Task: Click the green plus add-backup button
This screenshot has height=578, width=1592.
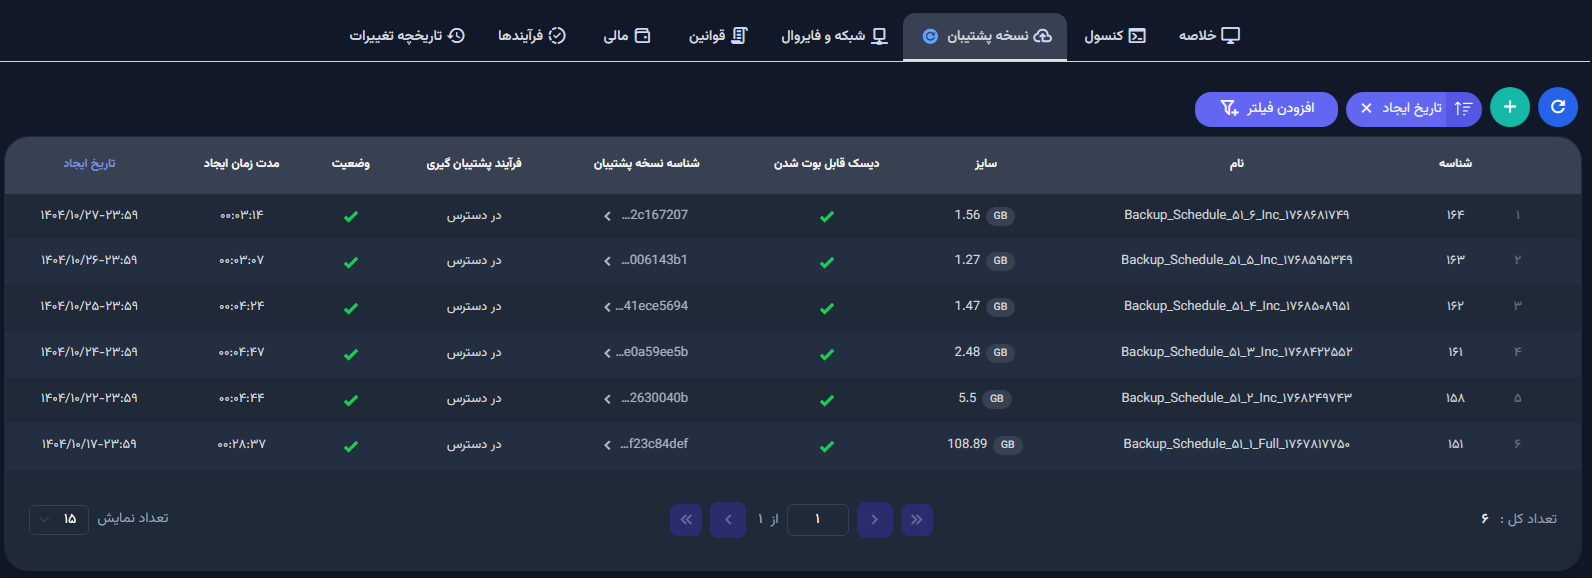Action: pos(1509,107)
